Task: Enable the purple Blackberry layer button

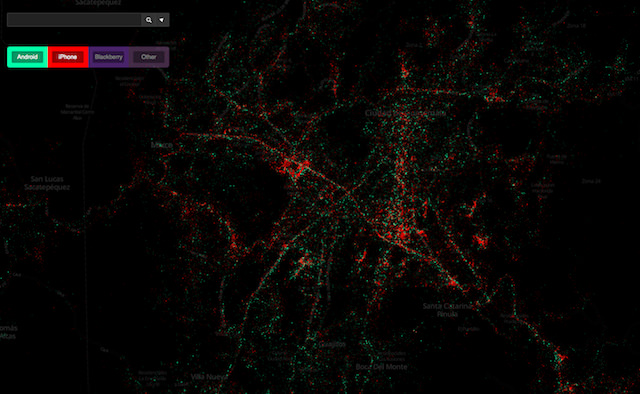Action: click(x=109, y=57)
